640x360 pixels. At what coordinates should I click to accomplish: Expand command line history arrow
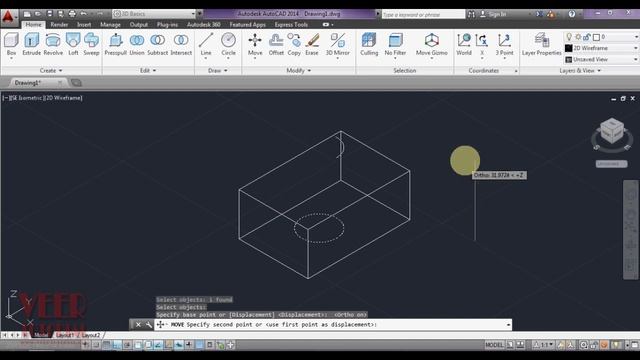coord(508,324)
